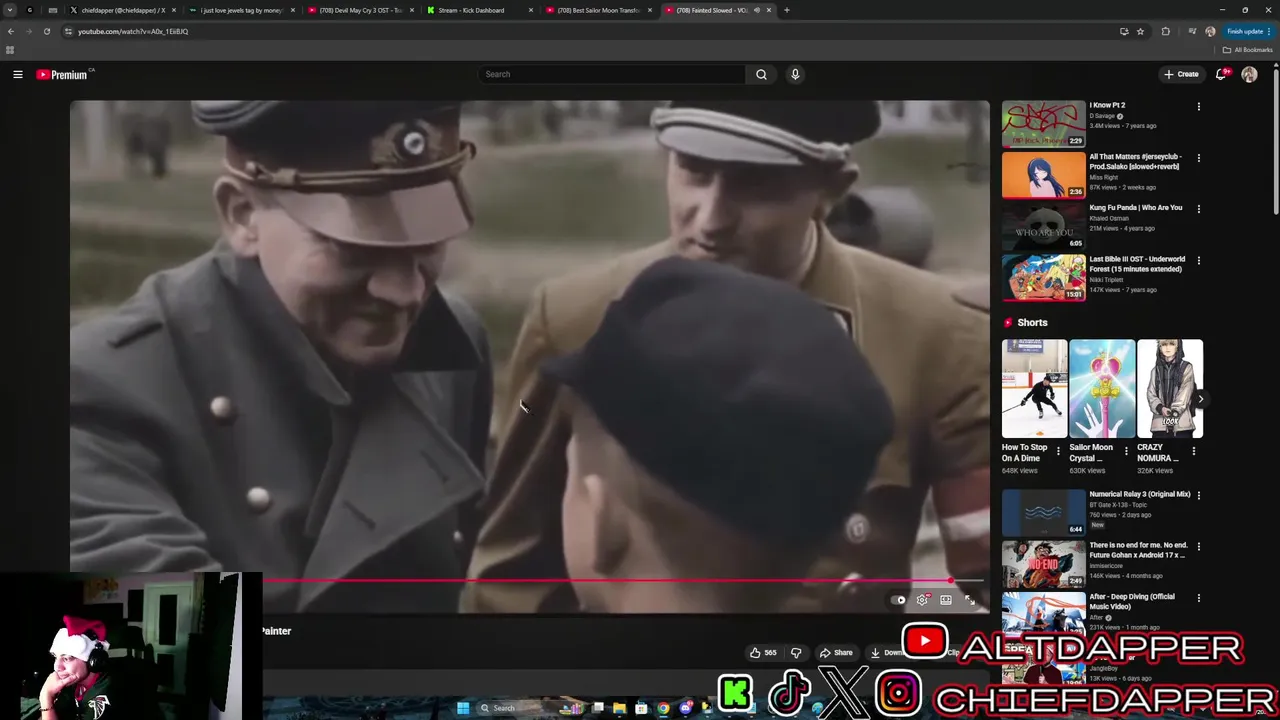The image size is (1280, 720).
Task: Open options for 'After - Deep Diving' video
Action: (x=1199, y=598)
